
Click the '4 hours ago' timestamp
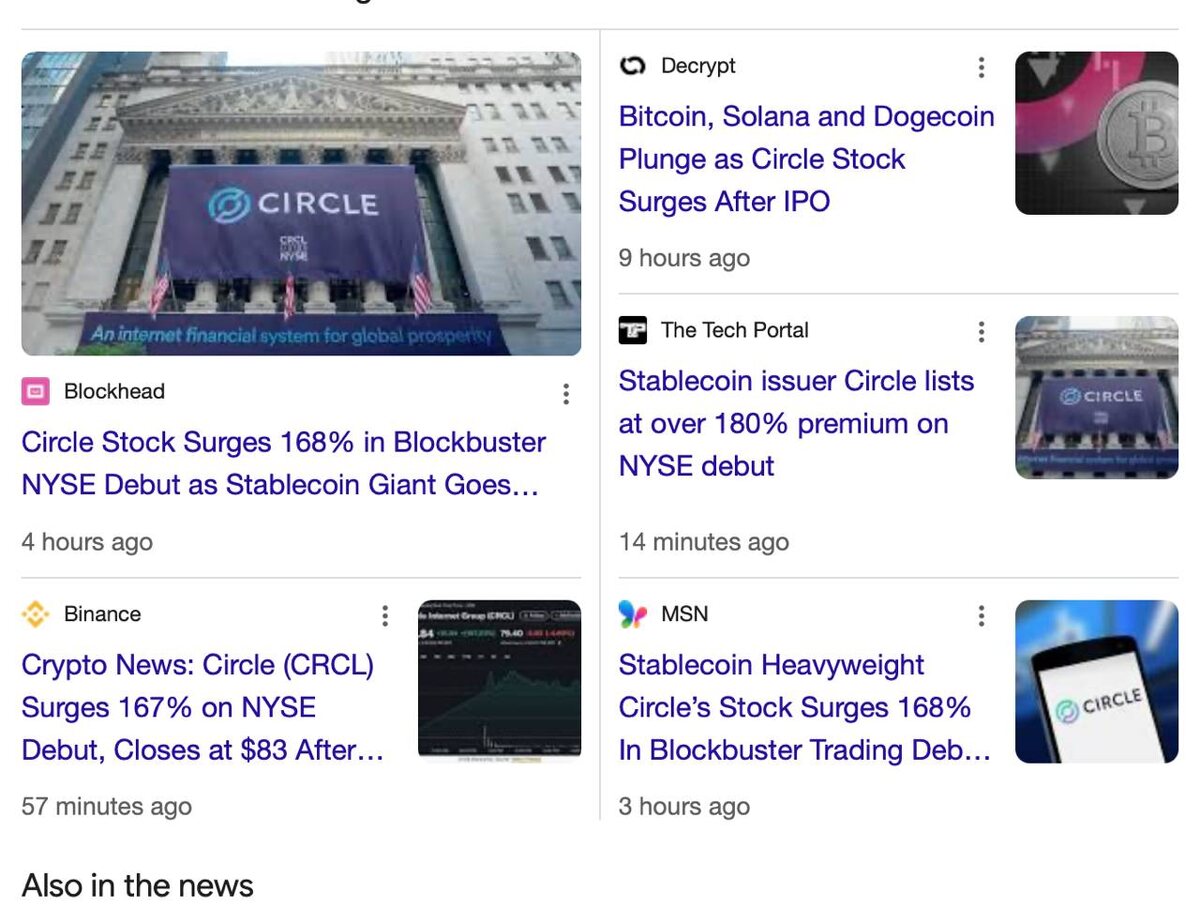(87, 543)
